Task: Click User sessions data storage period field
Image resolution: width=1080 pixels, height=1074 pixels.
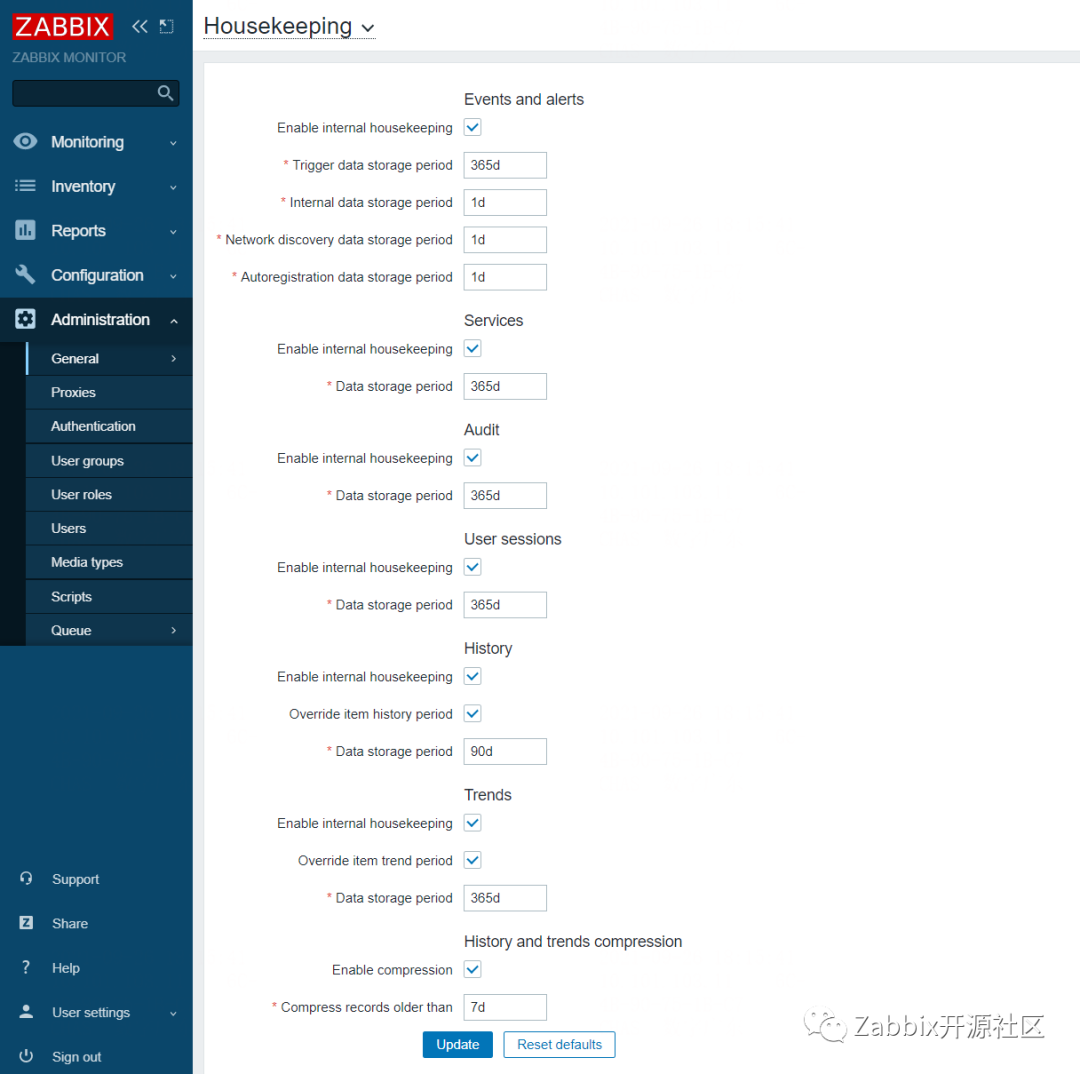Action: click(x=505, y=605)
